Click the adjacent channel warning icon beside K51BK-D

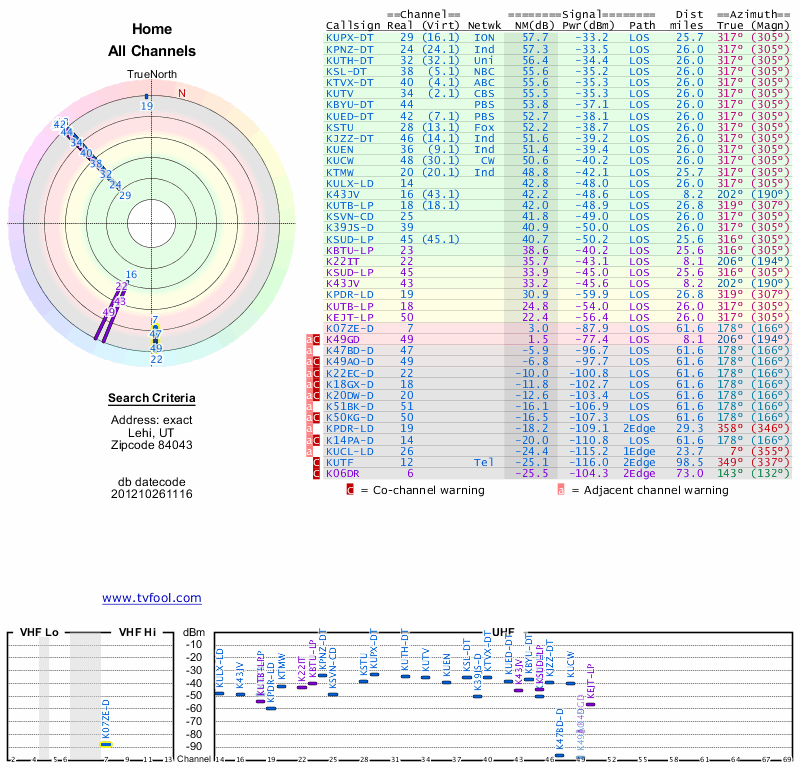309,407
